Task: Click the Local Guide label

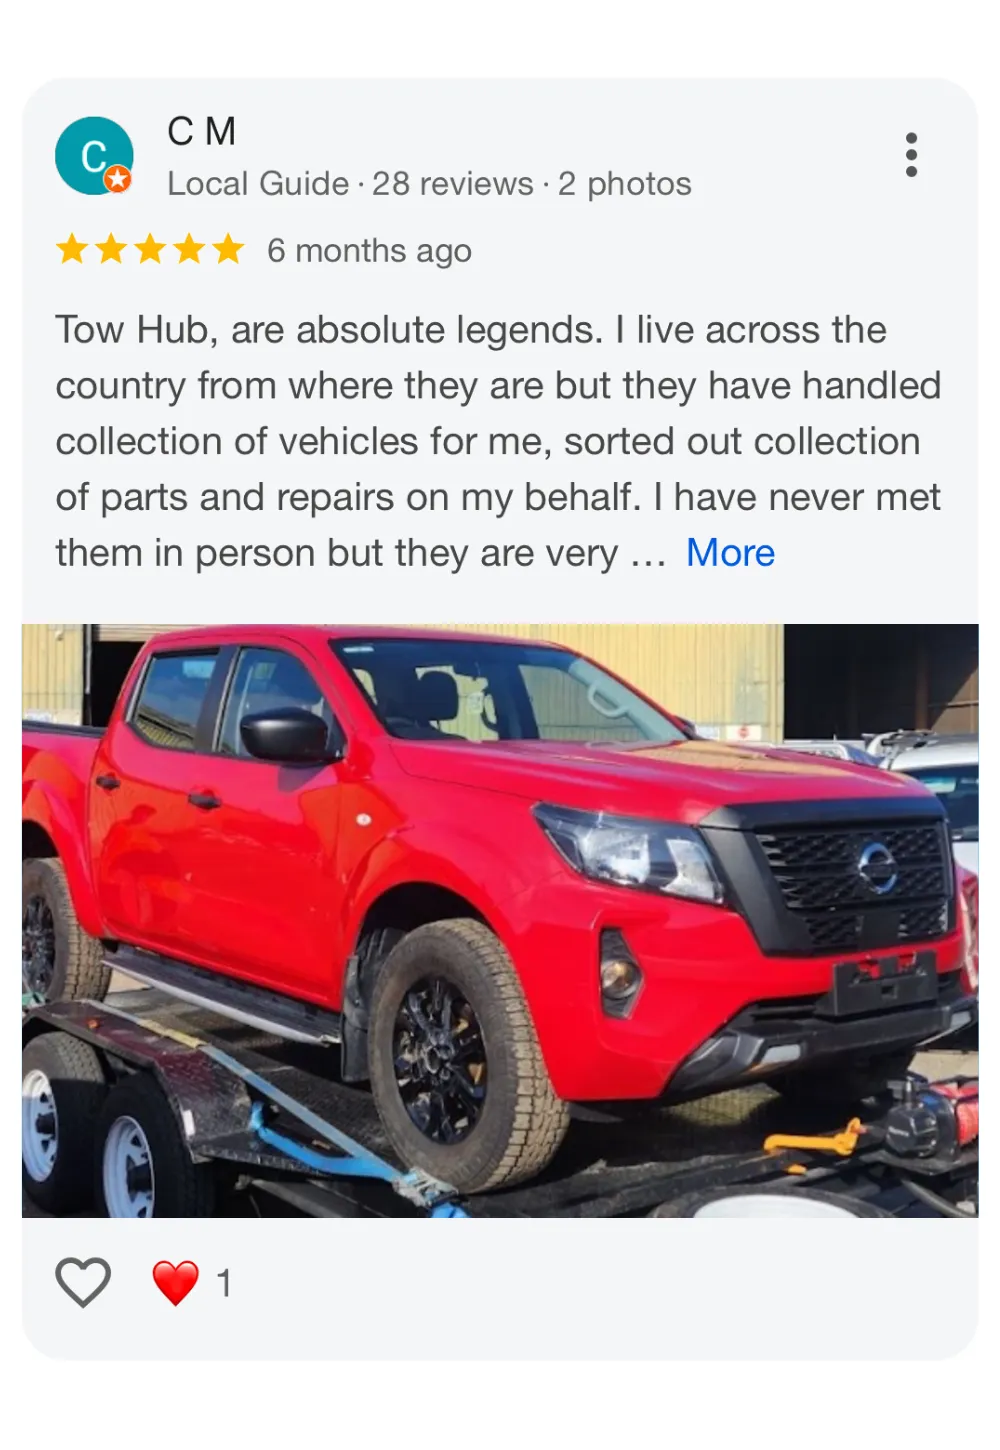Action: [x=258, y=184]
